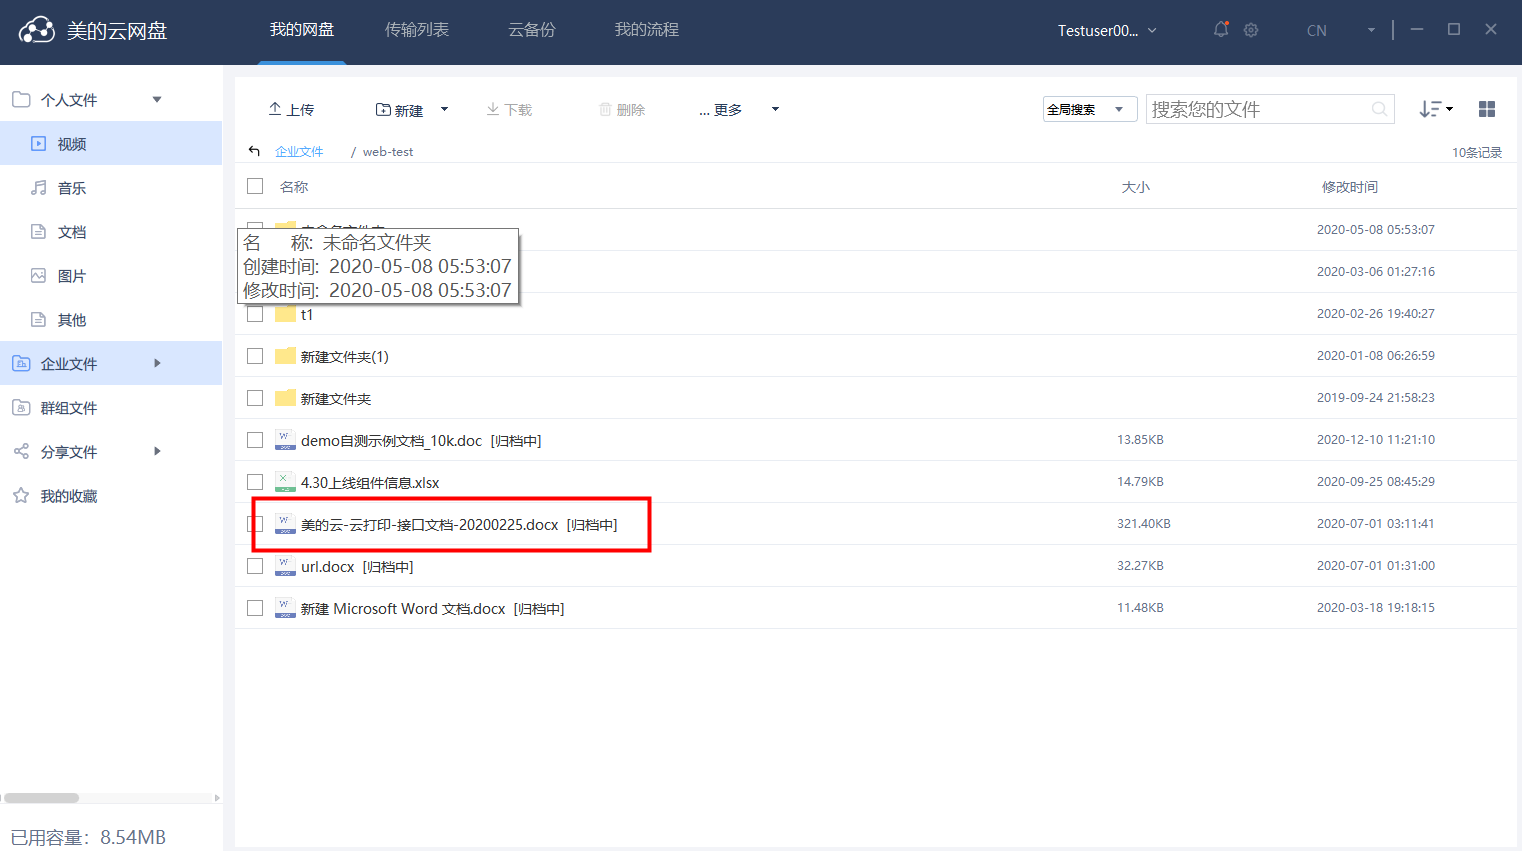
Task: Check the box for 新建文件夹
Action: 255,398
